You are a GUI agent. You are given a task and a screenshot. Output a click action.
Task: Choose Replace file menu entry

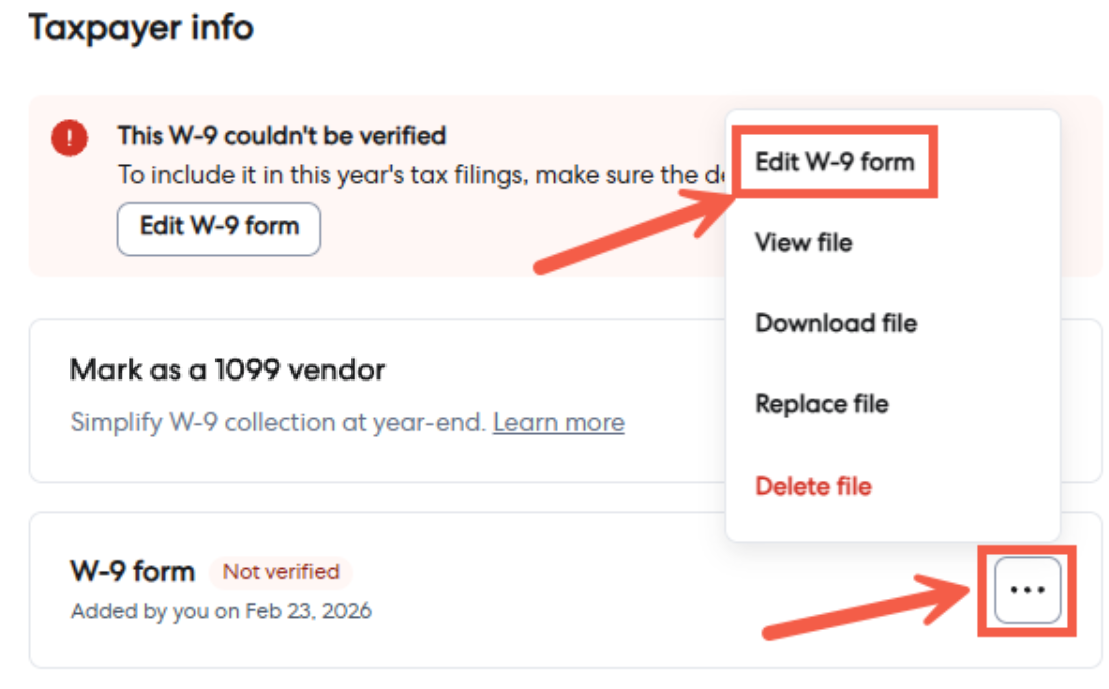click(x=821, y=405)
